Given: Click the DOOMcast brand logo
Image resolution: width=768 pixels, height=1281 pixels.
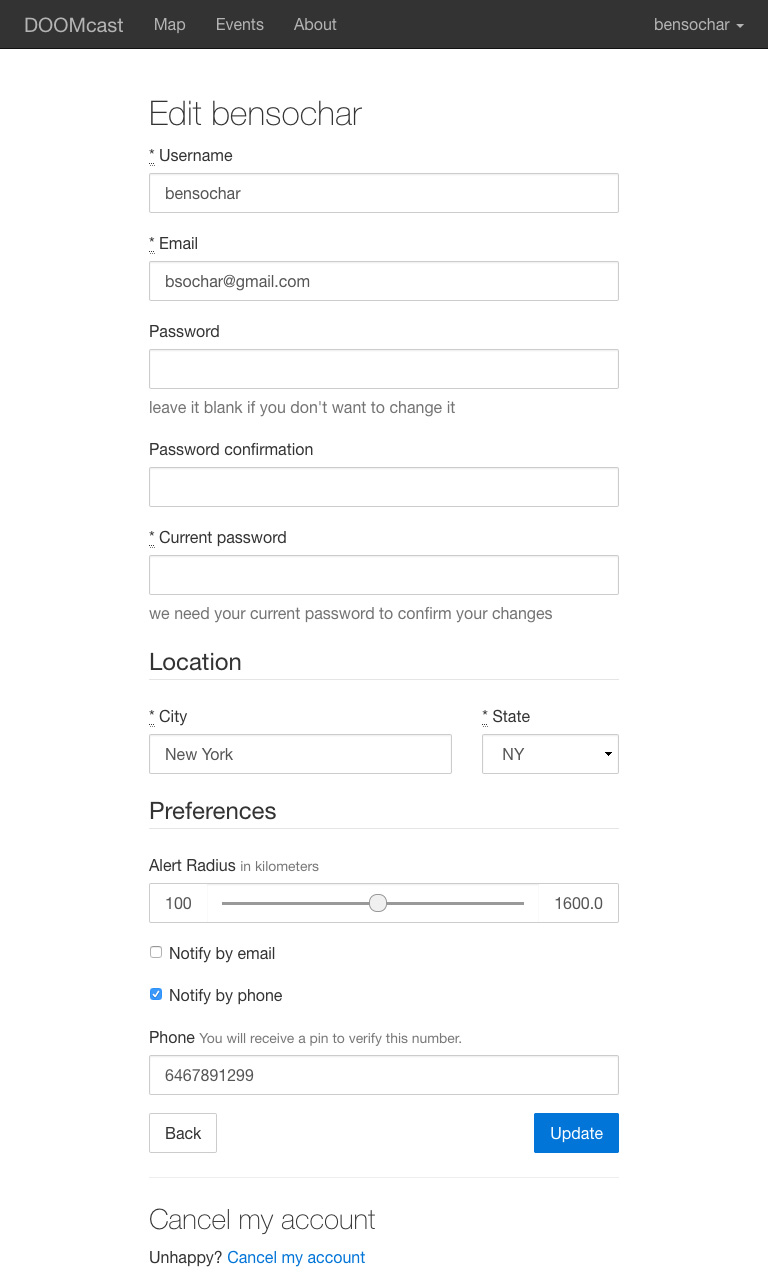Looking at the screenshot, I should 74,25.
